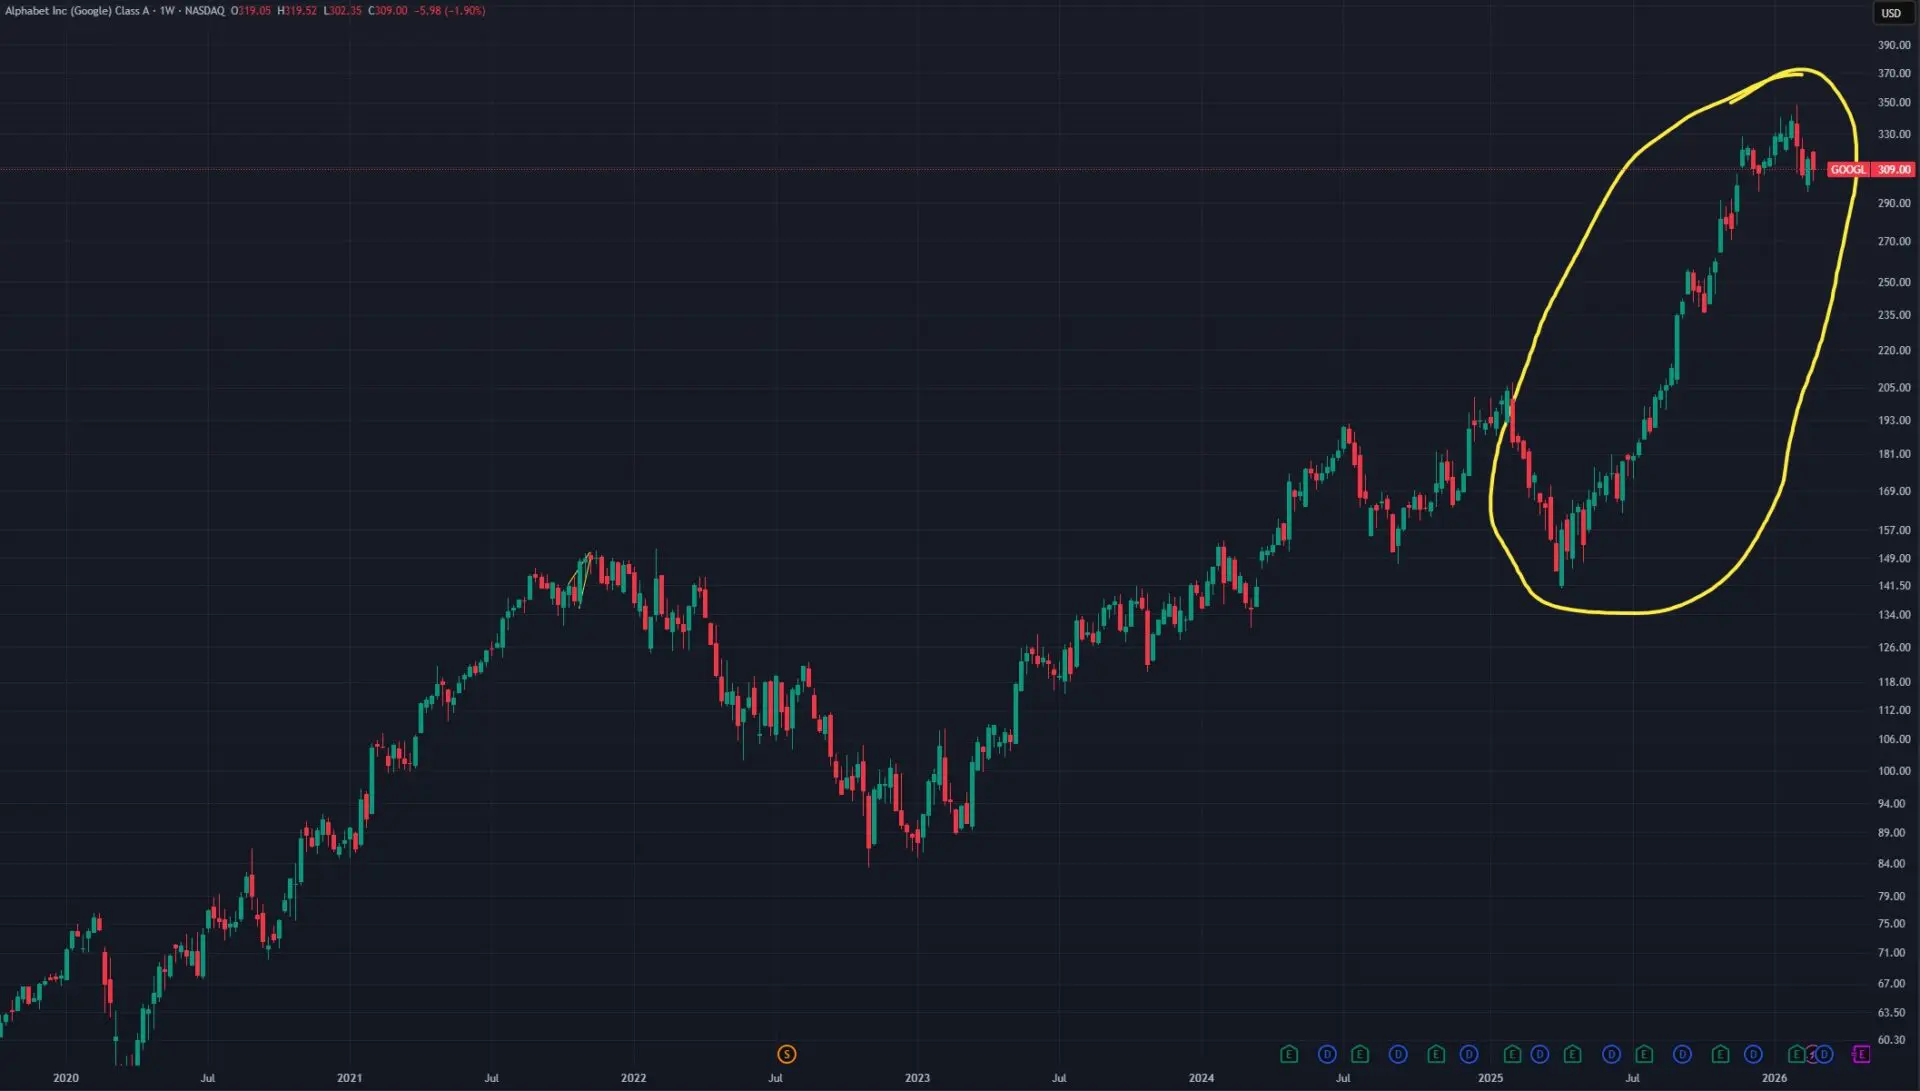The height and width of the screenshot is (1091, 1920).
Task: Click the 309.00 current price label
Action: tap(1893, 170)
